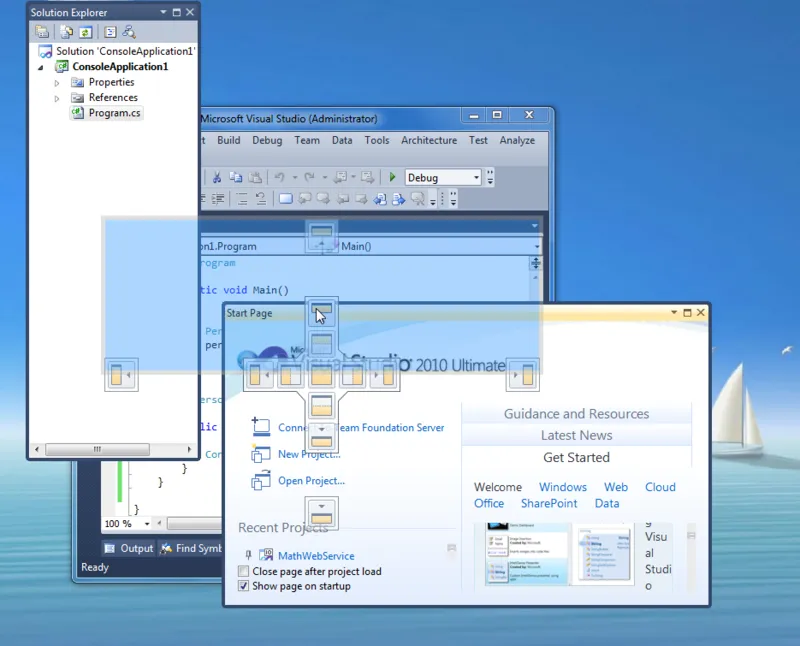Toggle a bookmark on the current line
Image resolution: width=800 pixels, height=646 pixels.
(x=286, y=198)
